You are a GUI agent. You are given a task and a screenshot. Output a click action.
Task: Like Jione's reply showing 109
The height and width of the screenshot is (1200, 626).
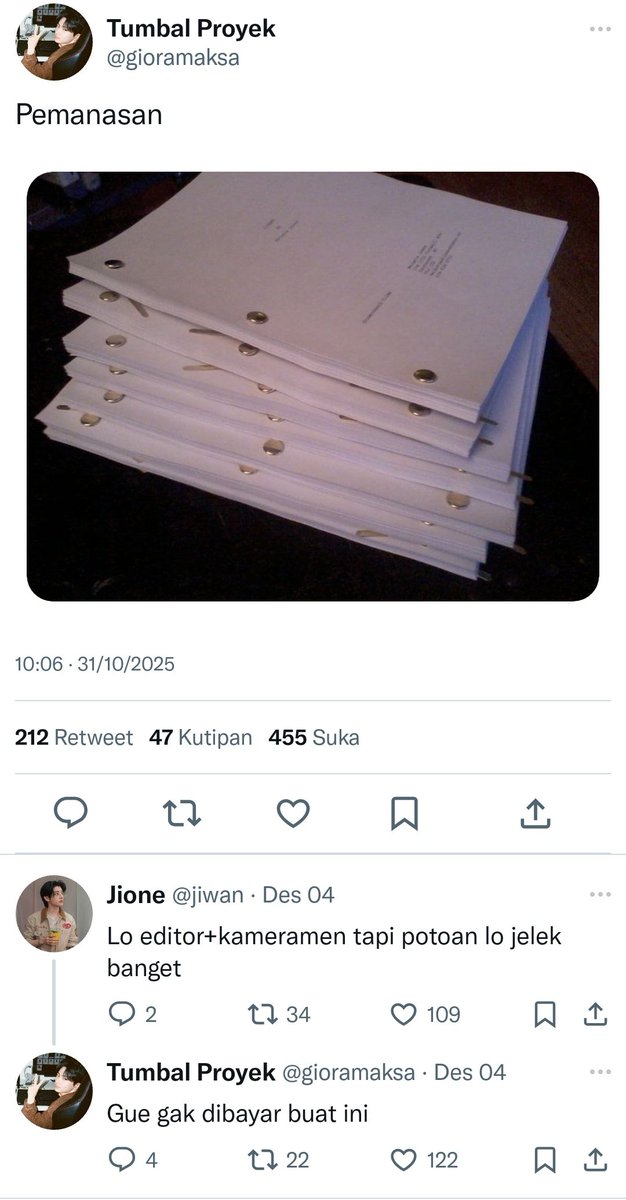pyautogui.click(x=425, y=1015)
